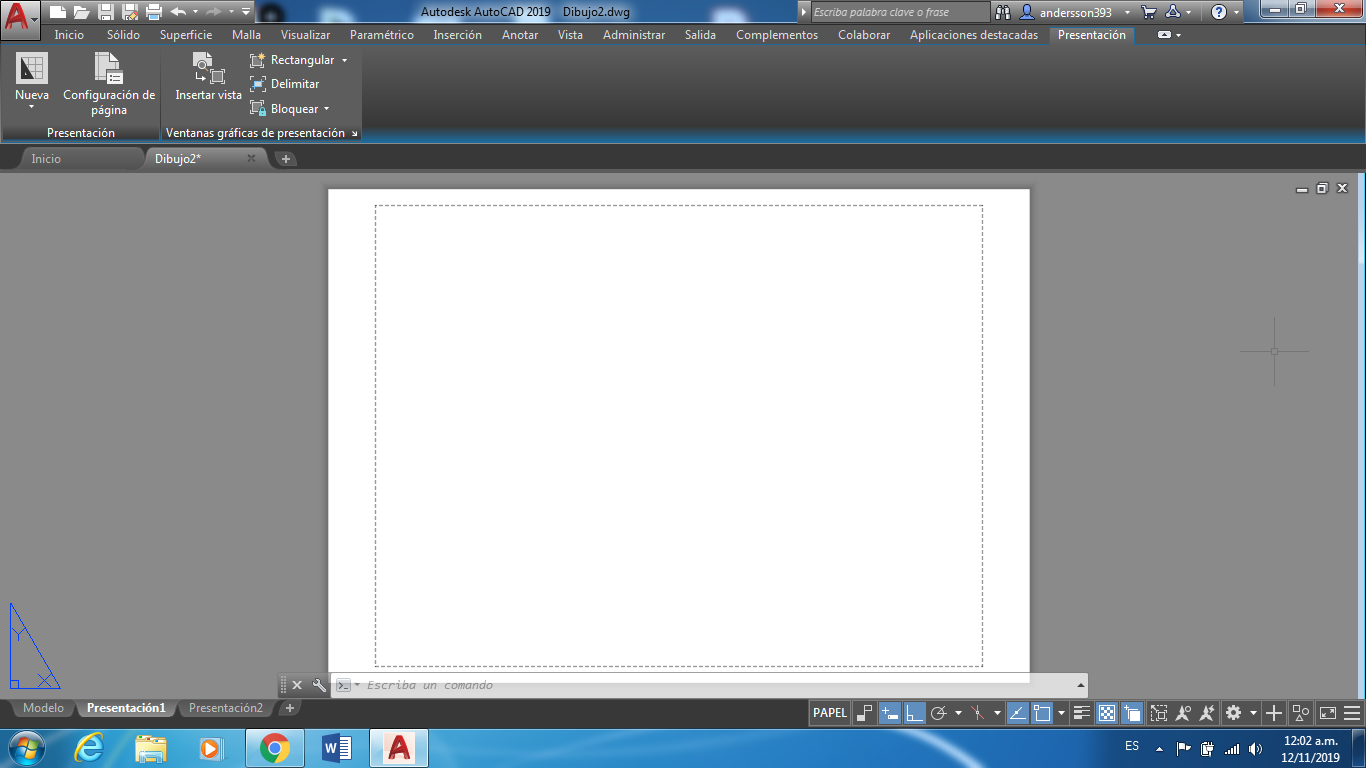This screenshot has width=1366, height=768.
Task: Select the Delimitar viewport tool
Action: [294, 84]
